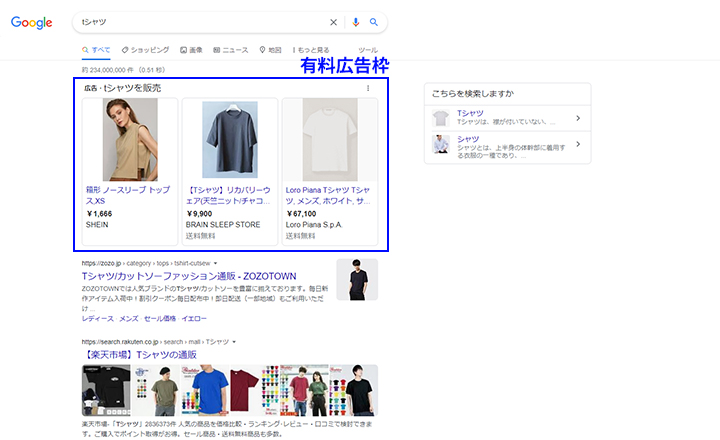Start voice search with microphone icon
The width and height of the screenshot is (720, 440).
tap(355, 22)
